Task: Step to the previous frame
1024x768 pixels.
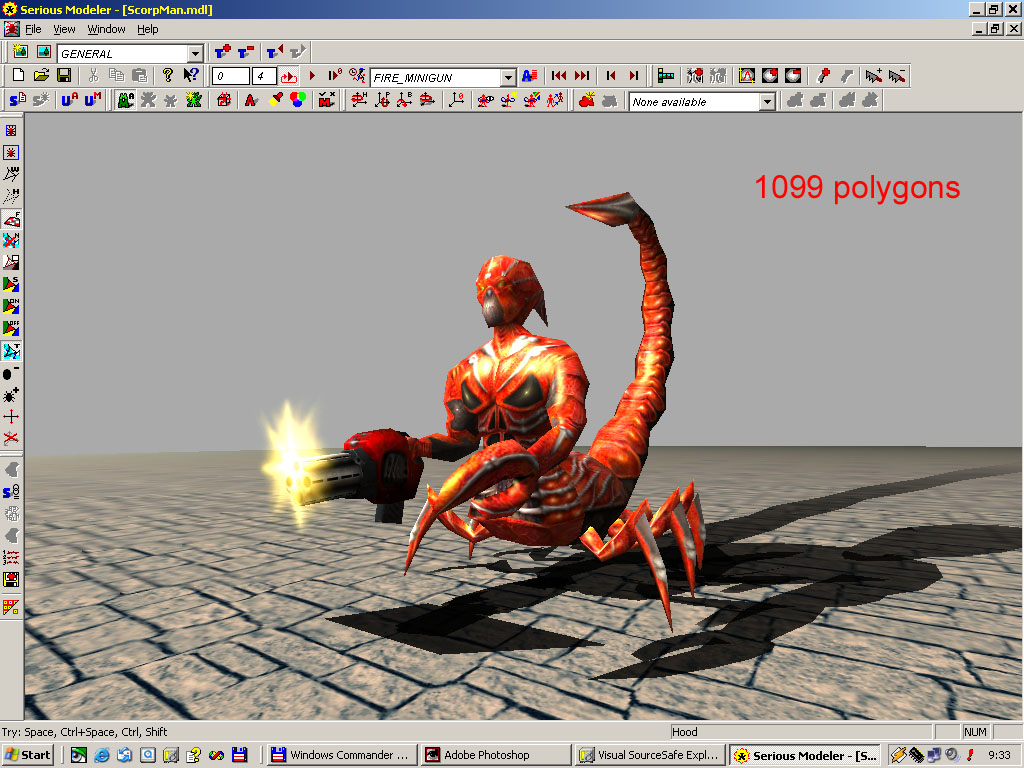Action: point(611,76)
